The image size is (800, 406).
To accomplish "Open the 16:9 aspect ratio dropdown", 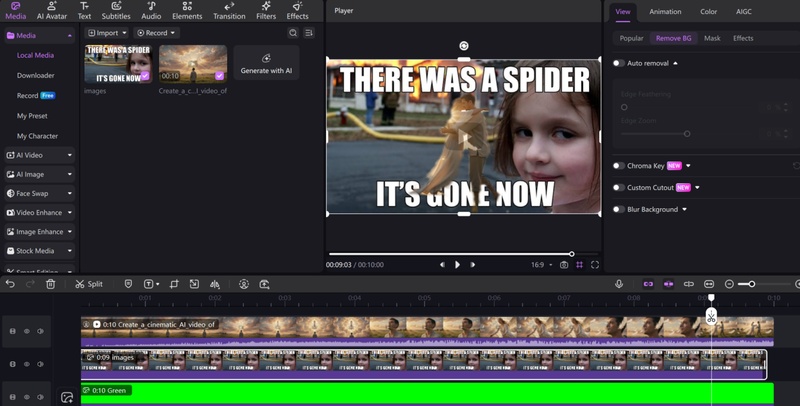I will pos(541,265).
